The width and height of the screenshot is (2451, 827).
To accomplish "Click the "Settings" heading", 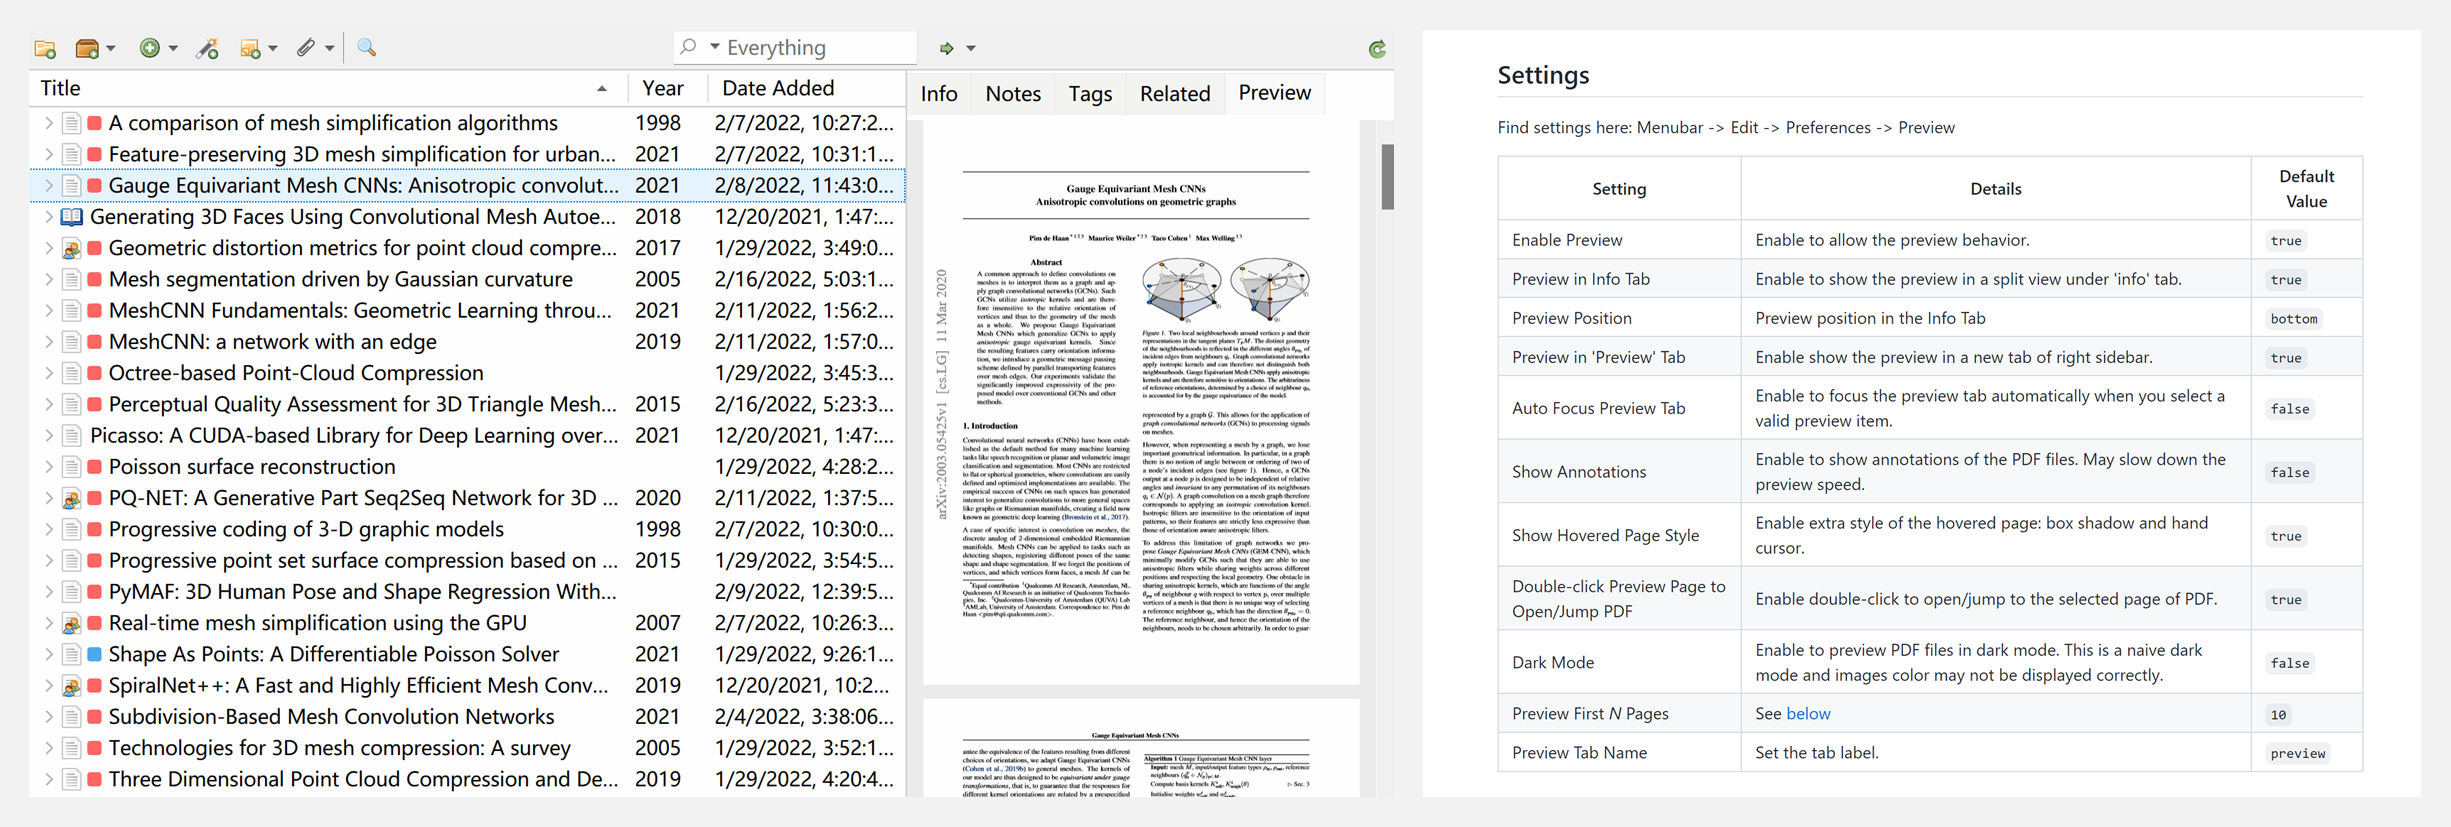I will coord(1543,75).
